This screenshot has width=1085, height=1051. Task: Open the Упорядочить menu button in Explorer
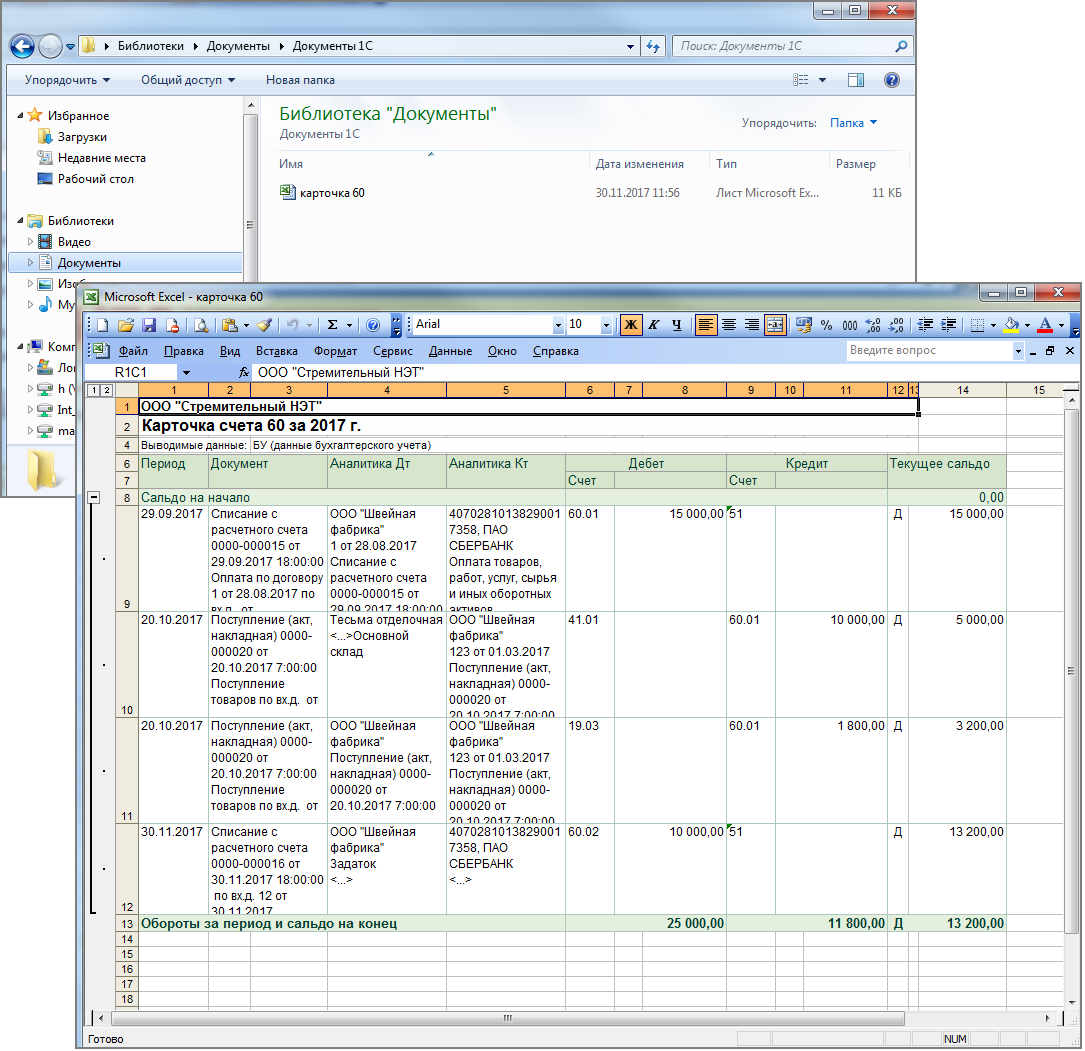67,80
